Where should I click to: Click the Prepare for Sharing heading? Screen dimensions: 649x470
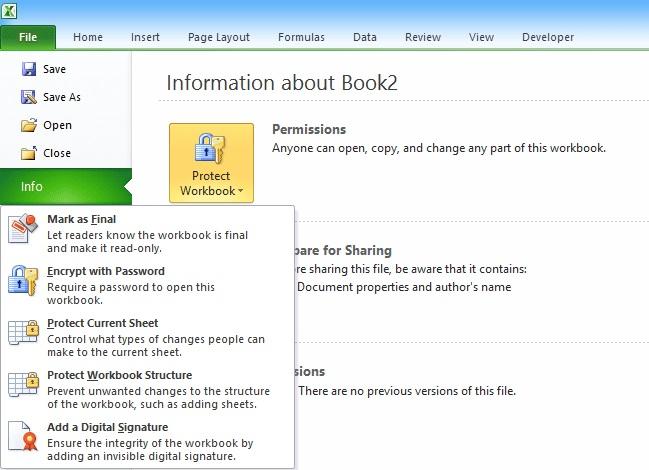click(343, 251)
